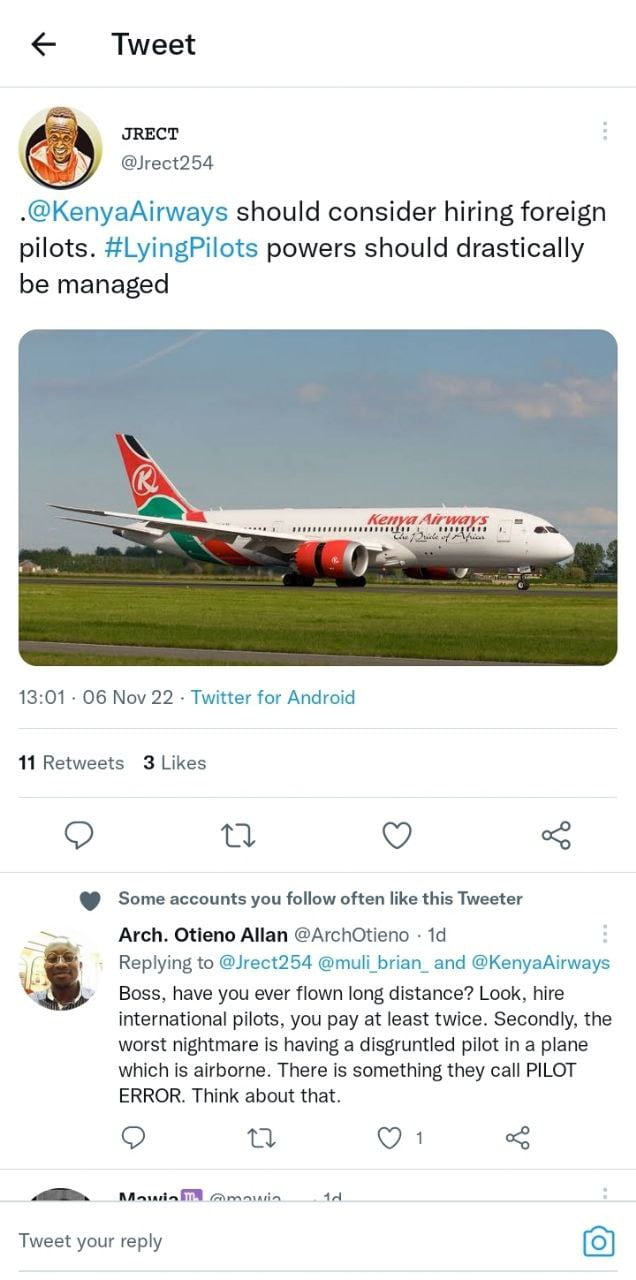
Task: Share JRECT's main tweet
Action: (x=556, y=834)
